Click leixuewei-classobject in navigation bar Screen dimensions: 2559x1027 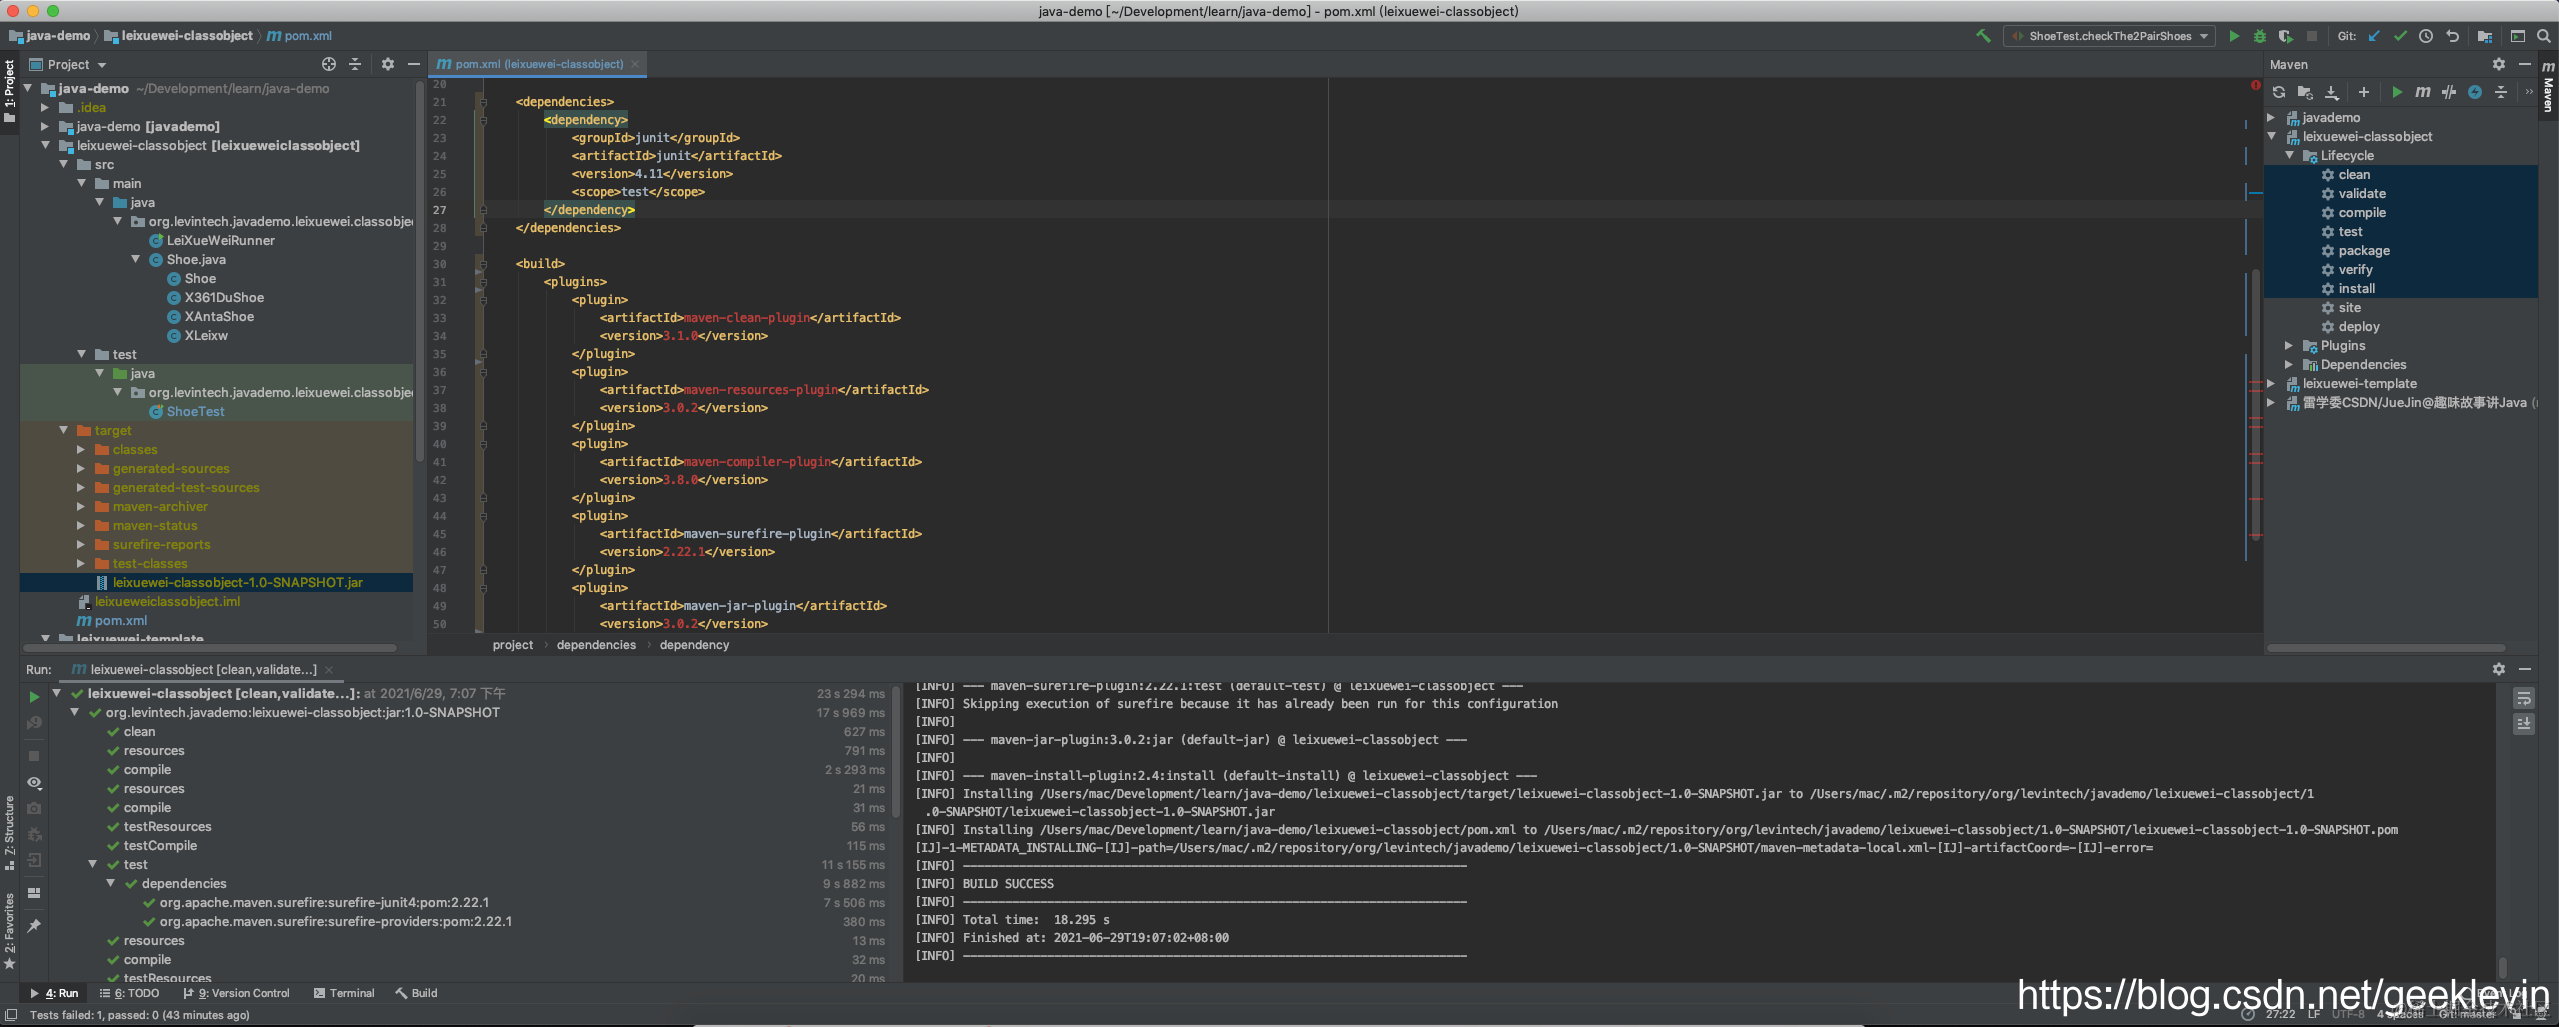coord(179,36)
